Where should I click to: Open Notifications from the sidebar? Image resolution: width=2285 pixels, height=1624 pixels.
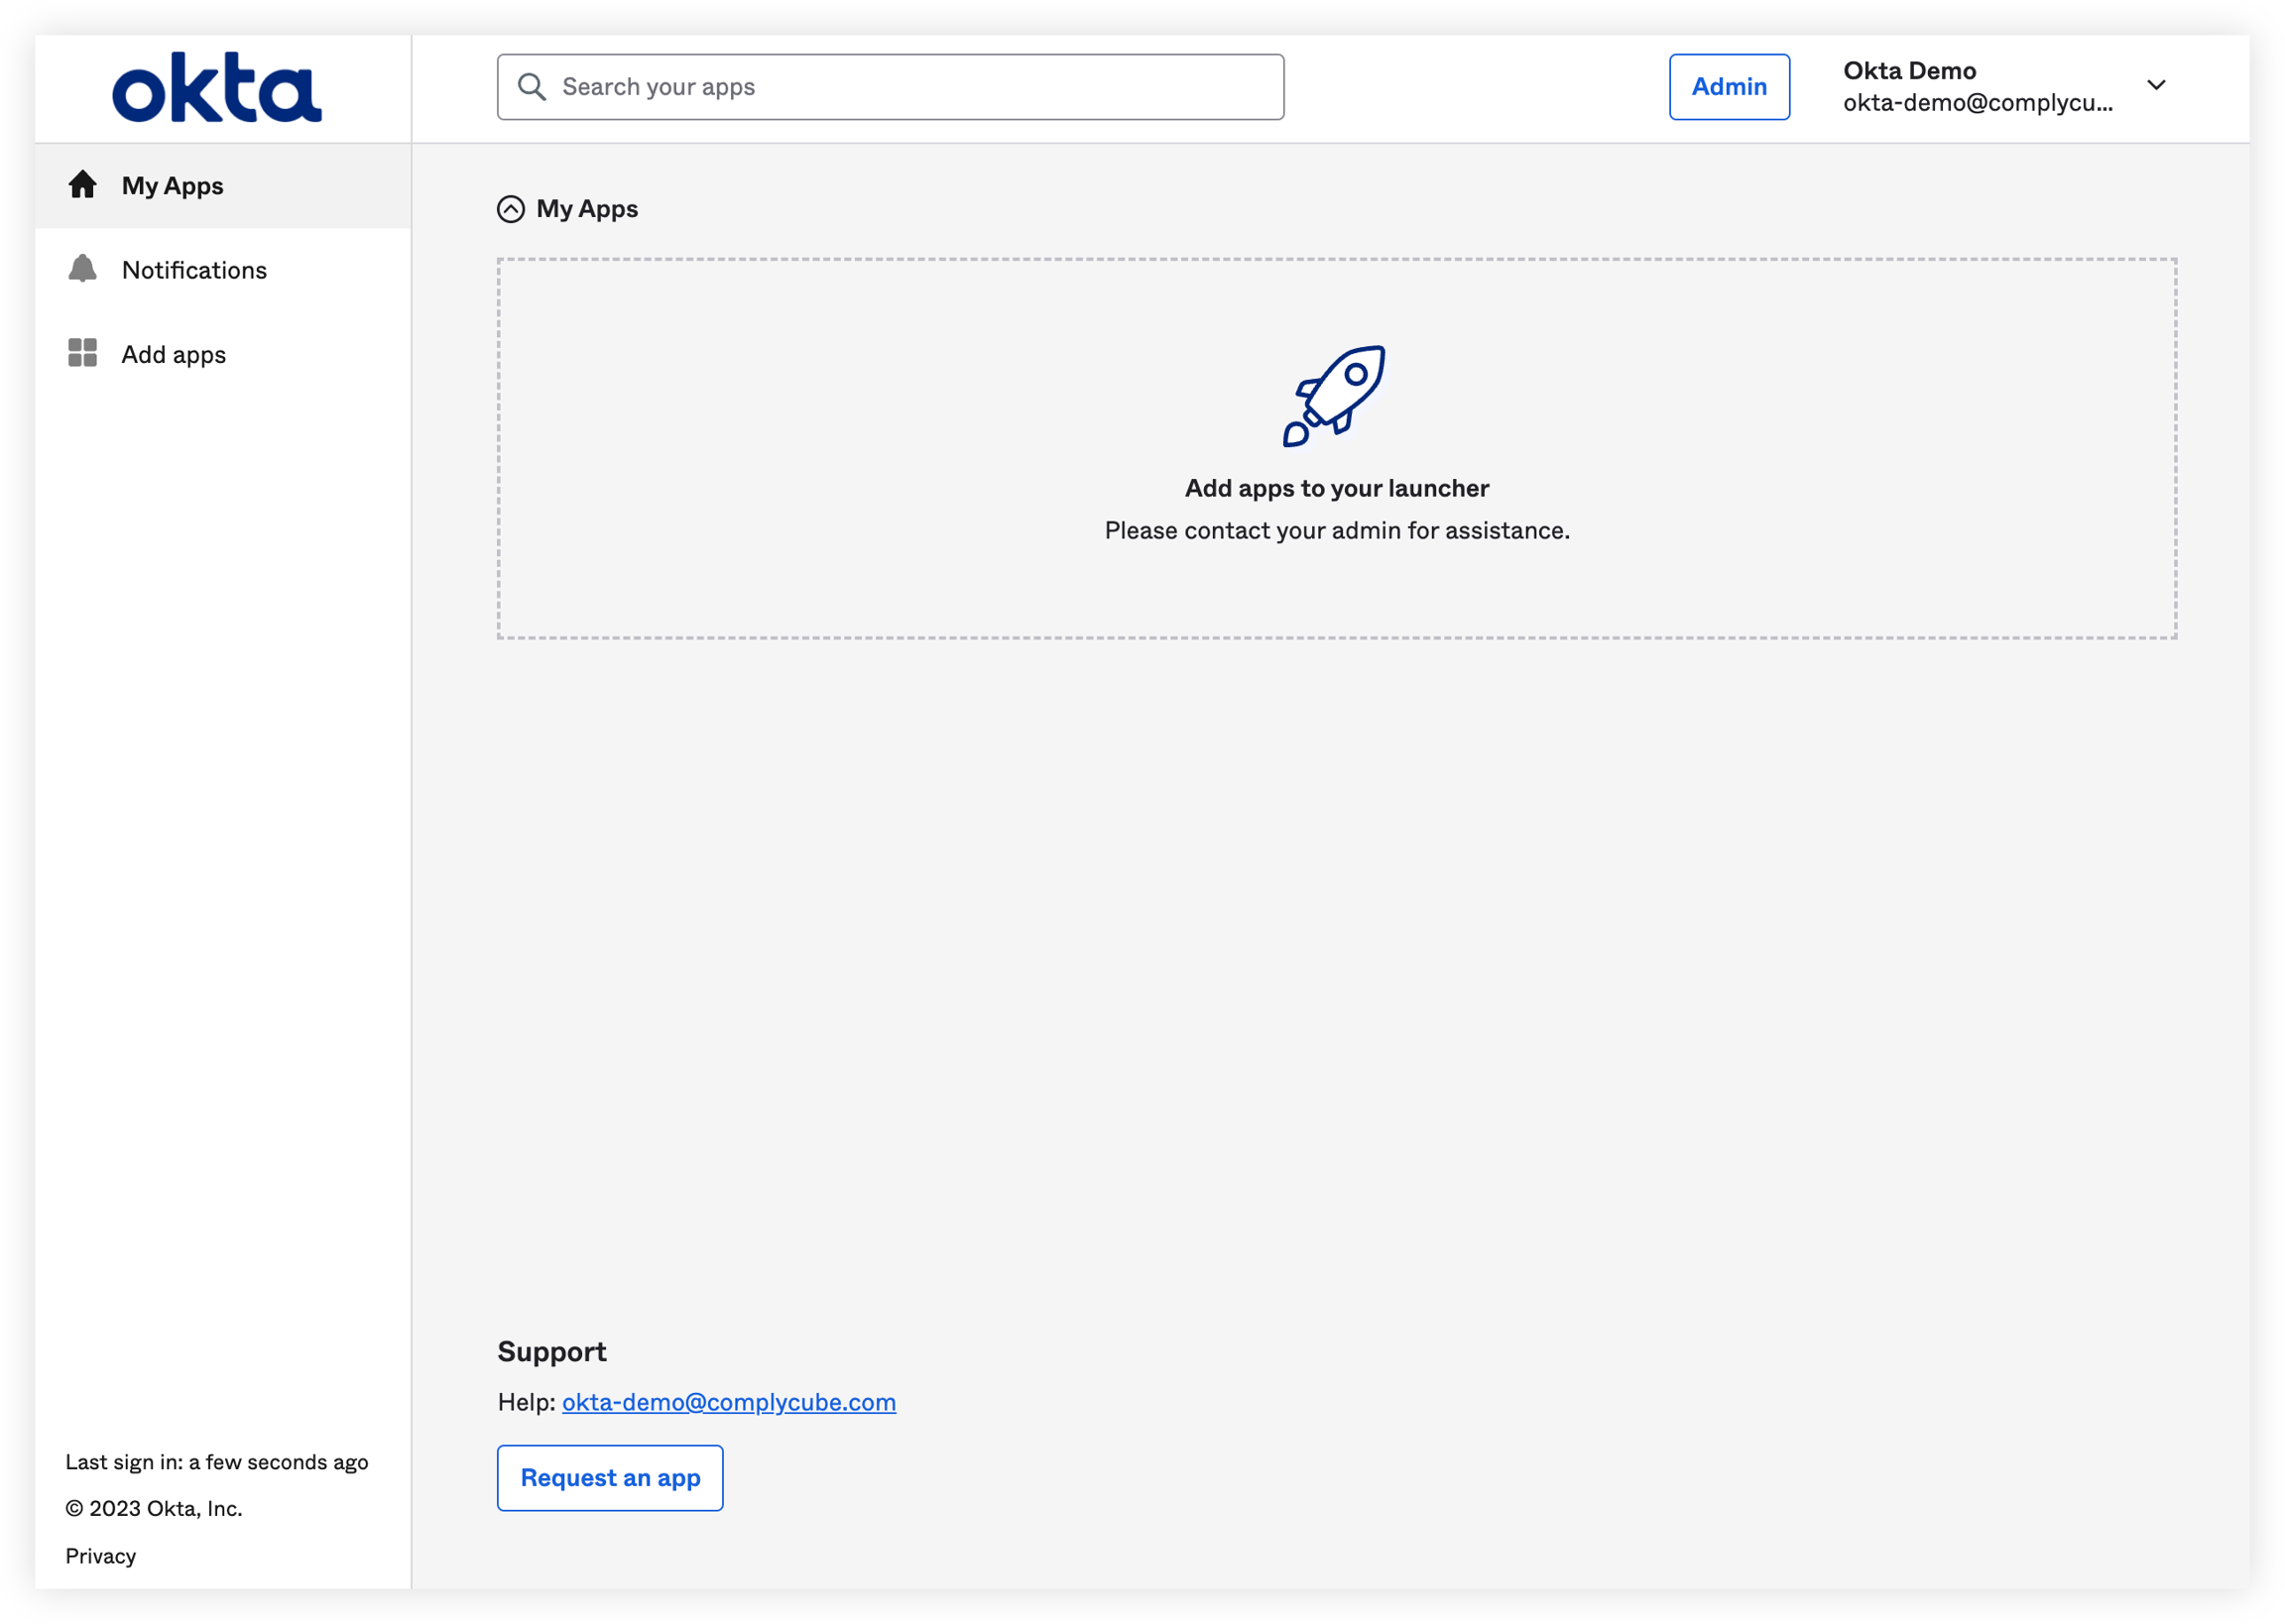point(194,270)
